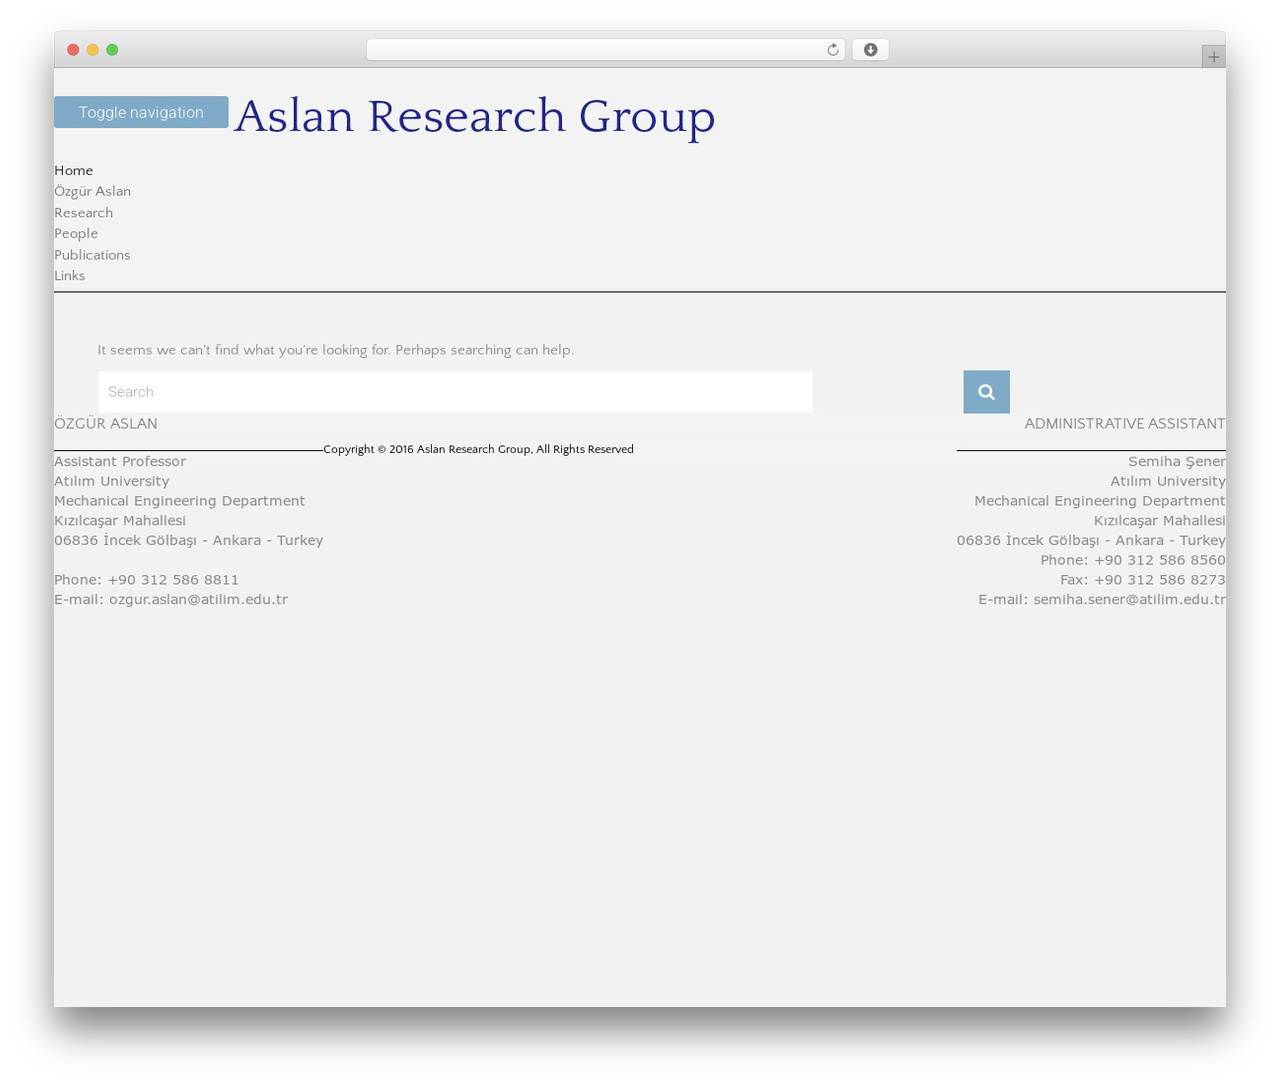Focus the Search input field

click(455, 392)
